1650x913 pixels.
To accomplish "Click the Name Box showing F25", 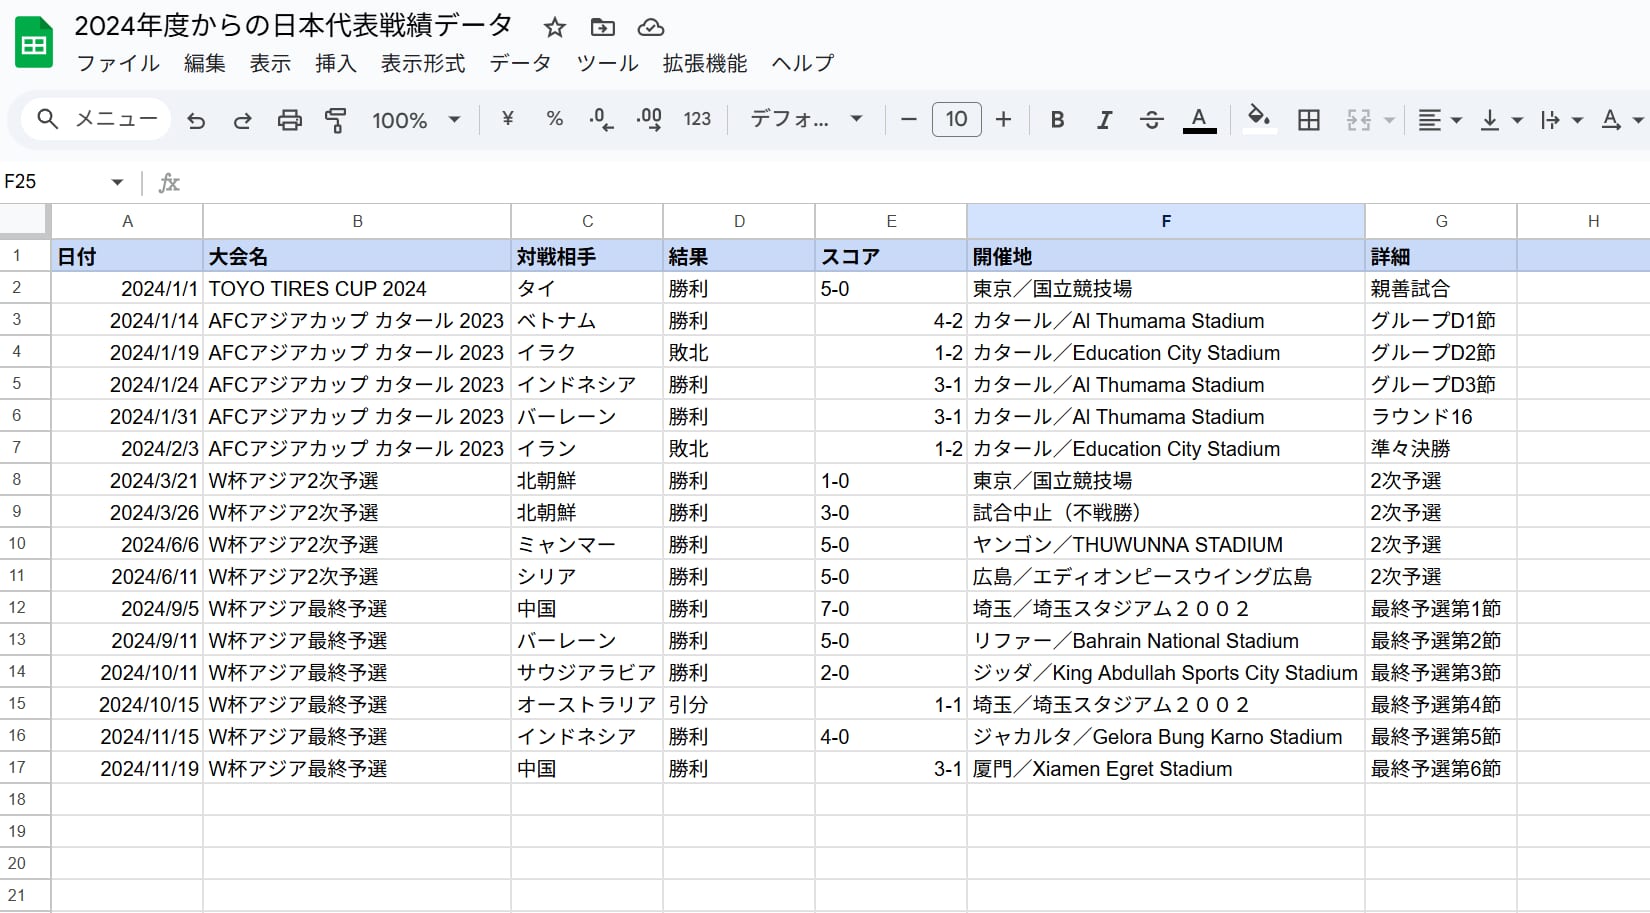I will pyautogui.click(x=52, y=182).
